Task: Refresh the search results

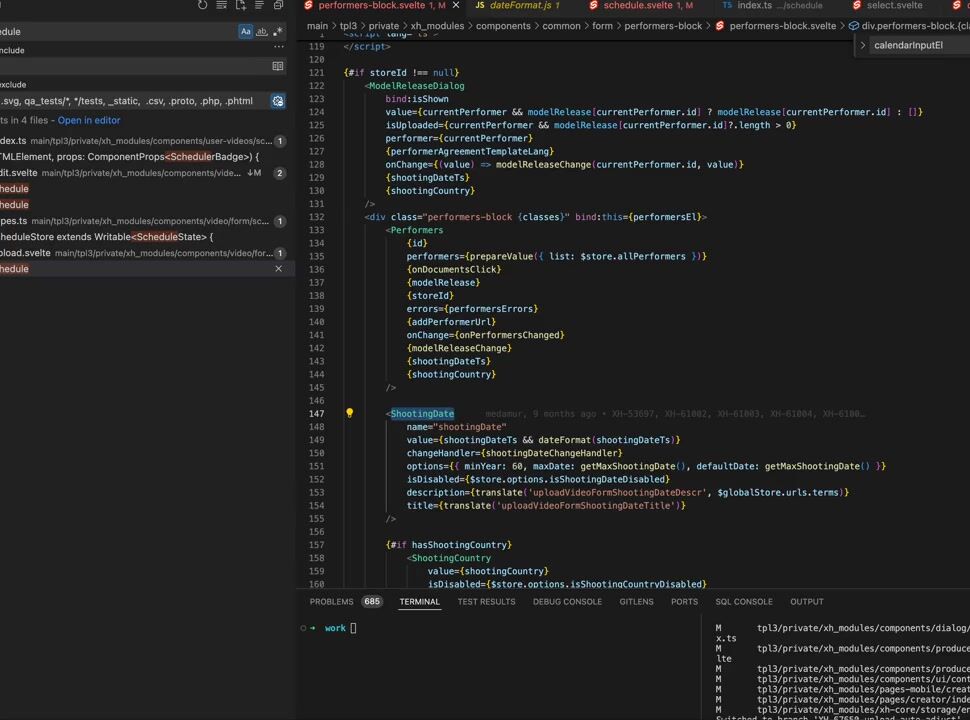Action: coord(202,5)
